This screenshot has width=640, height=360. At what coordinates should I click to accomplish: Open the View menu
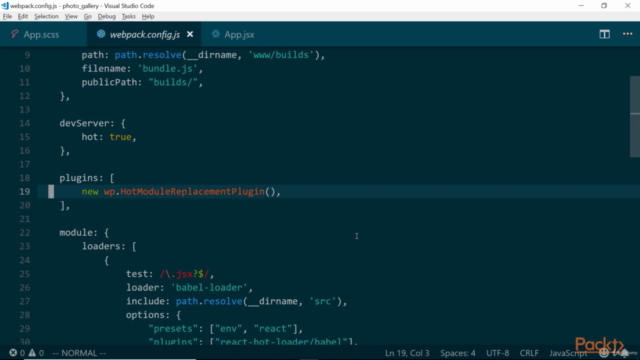(71, 16)
